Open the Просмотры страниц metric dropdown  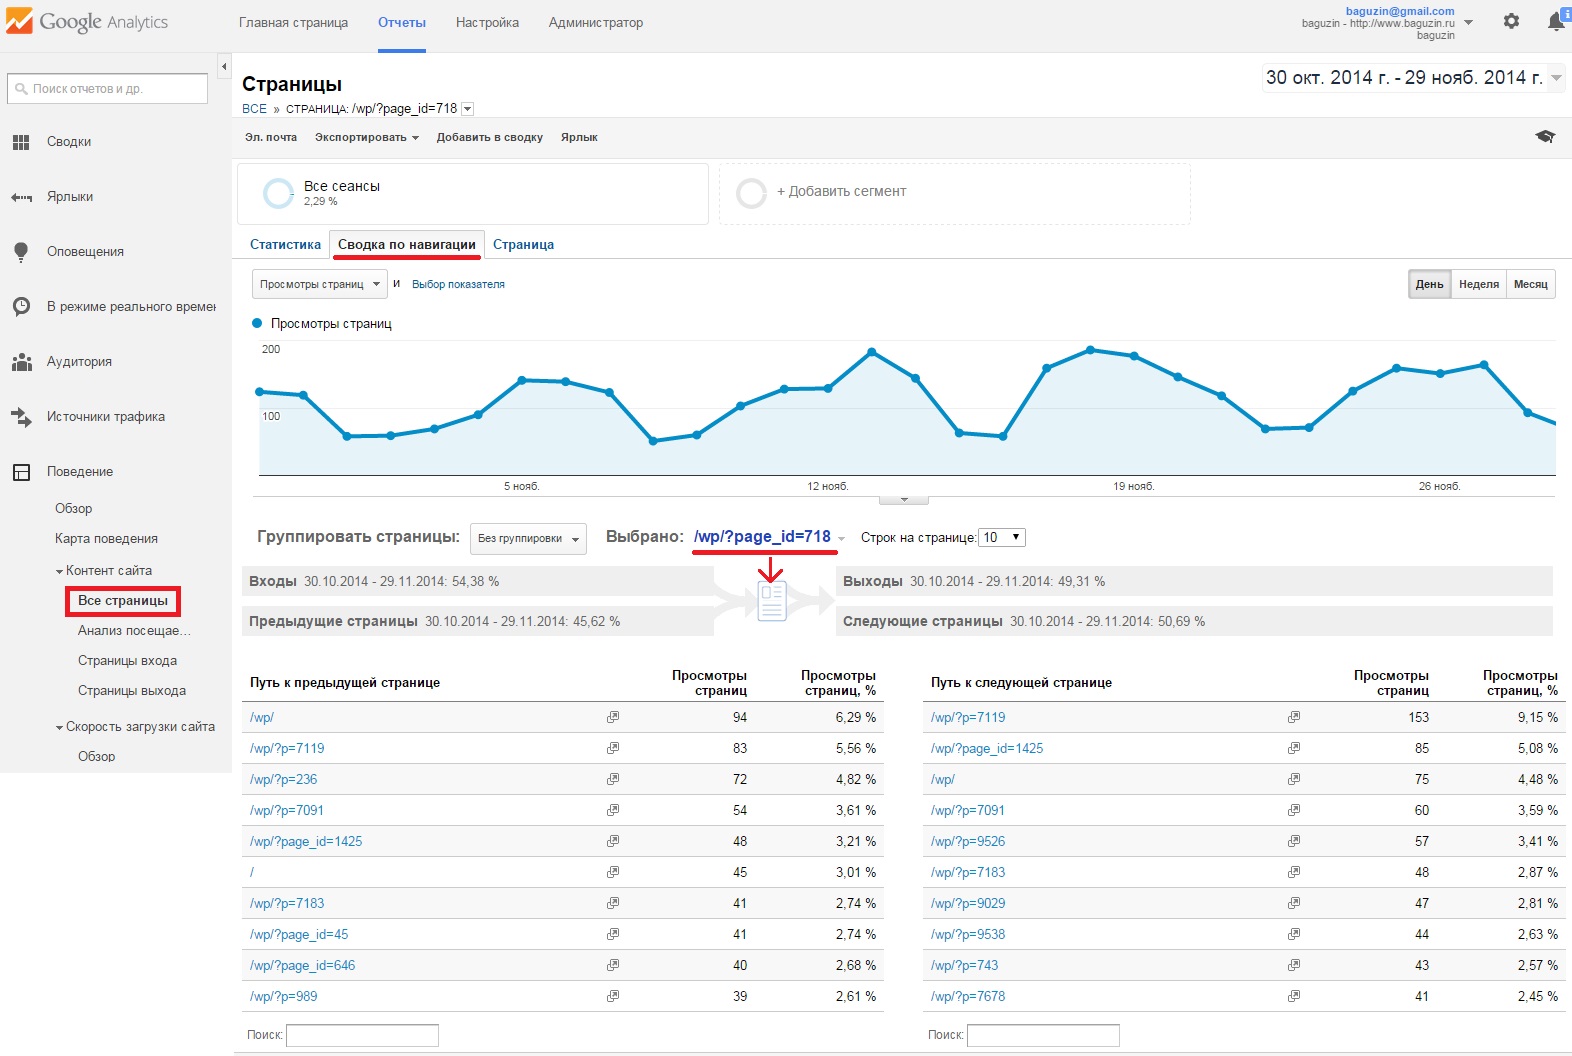point(319,284)
